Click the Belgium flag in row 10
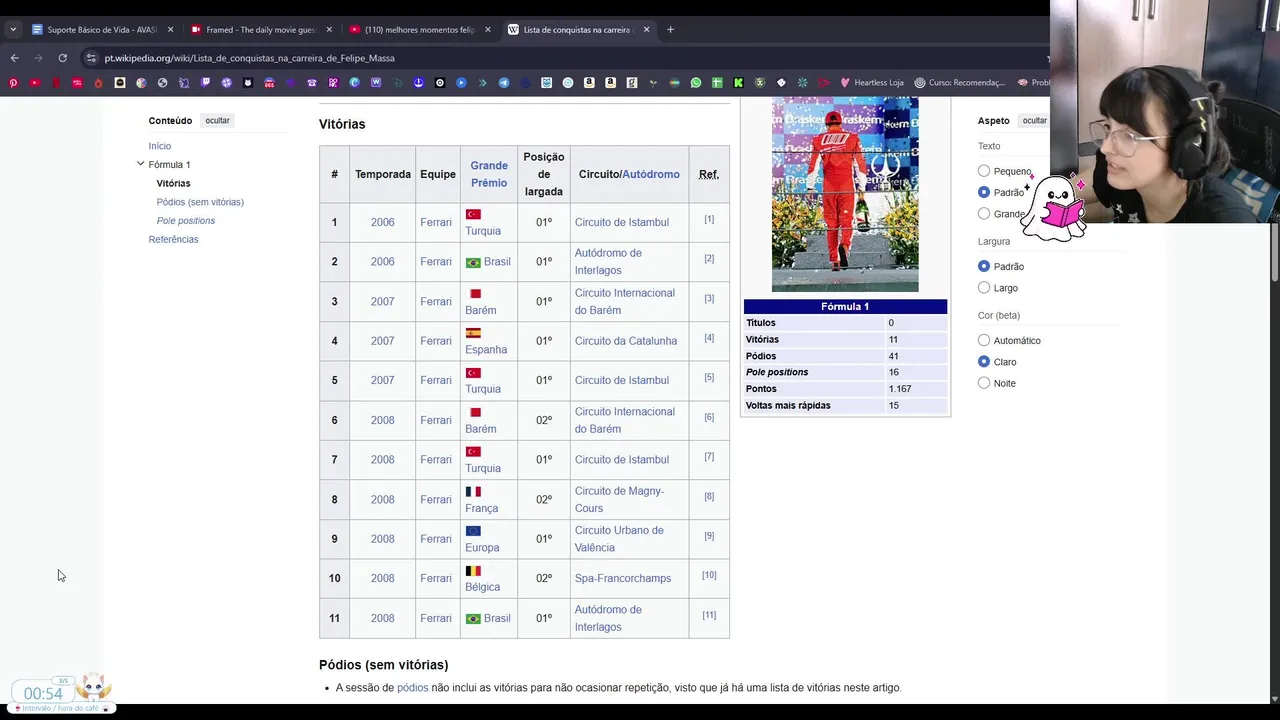 coord(473,571)
